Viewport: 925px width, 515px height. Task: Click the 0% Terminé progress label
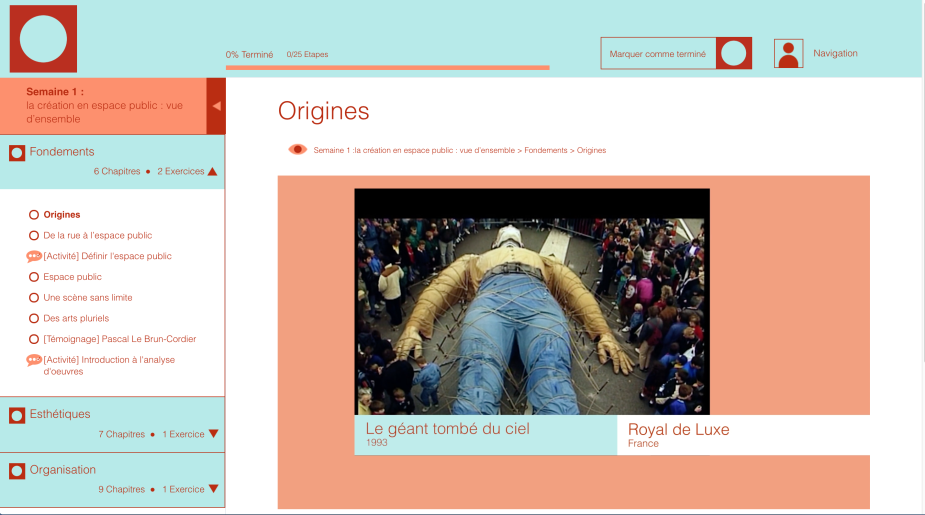click(249, 54)
